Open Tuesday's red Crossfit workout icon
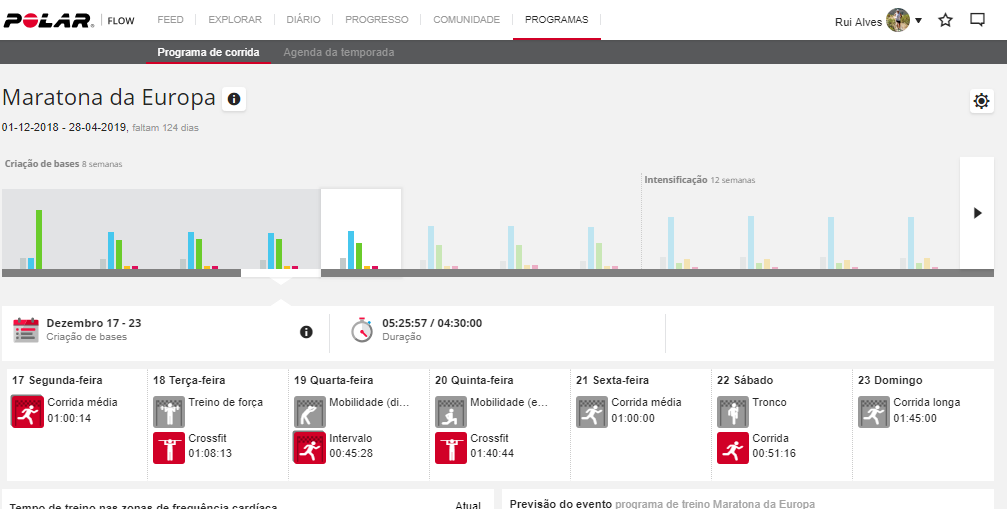This screenshot has width=1007, height=509. pos(169,447)
